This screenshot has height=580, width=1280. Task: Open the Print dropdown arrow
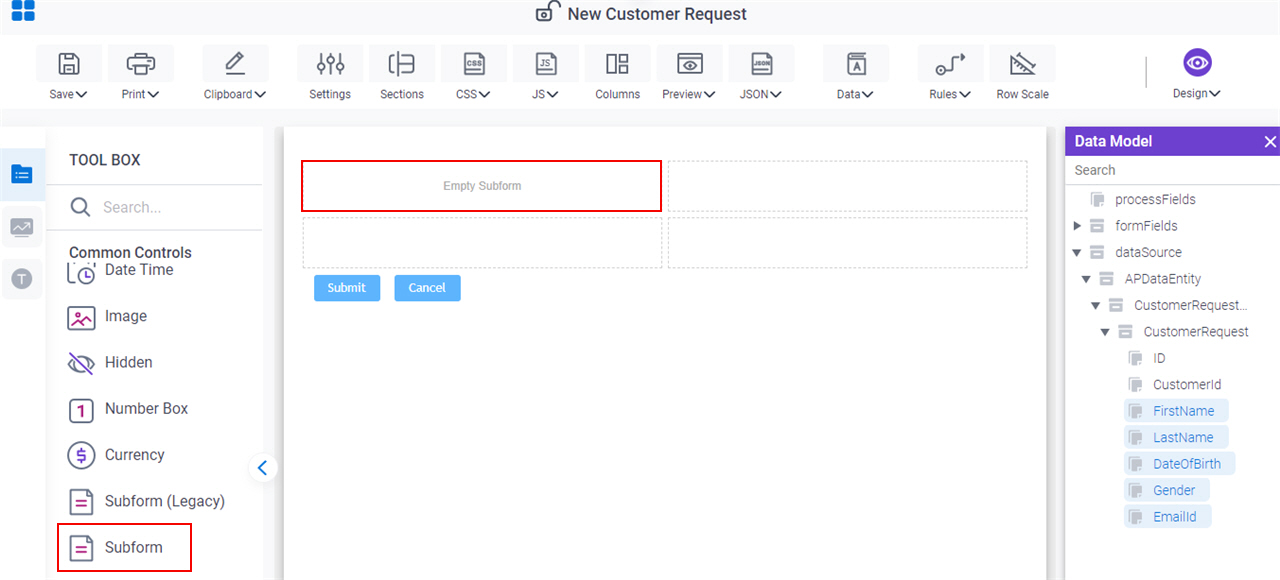tap(154, 94)
